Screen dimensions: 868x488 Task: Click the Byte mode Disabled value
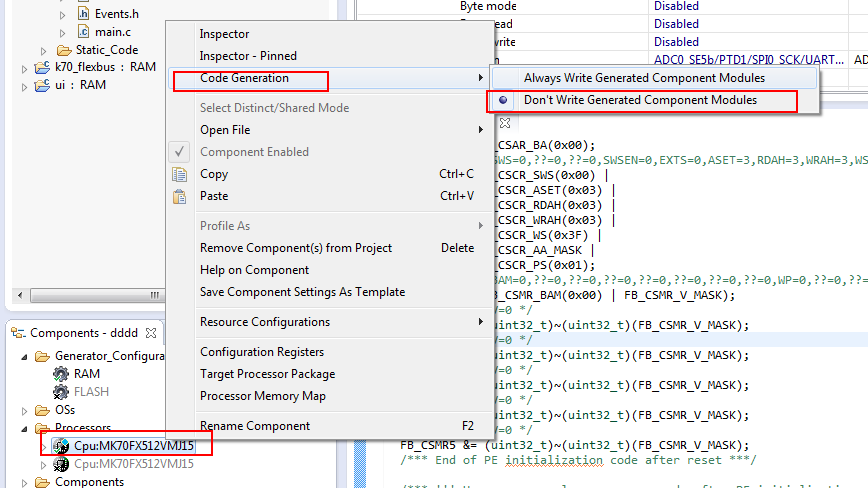pos(676,6)
